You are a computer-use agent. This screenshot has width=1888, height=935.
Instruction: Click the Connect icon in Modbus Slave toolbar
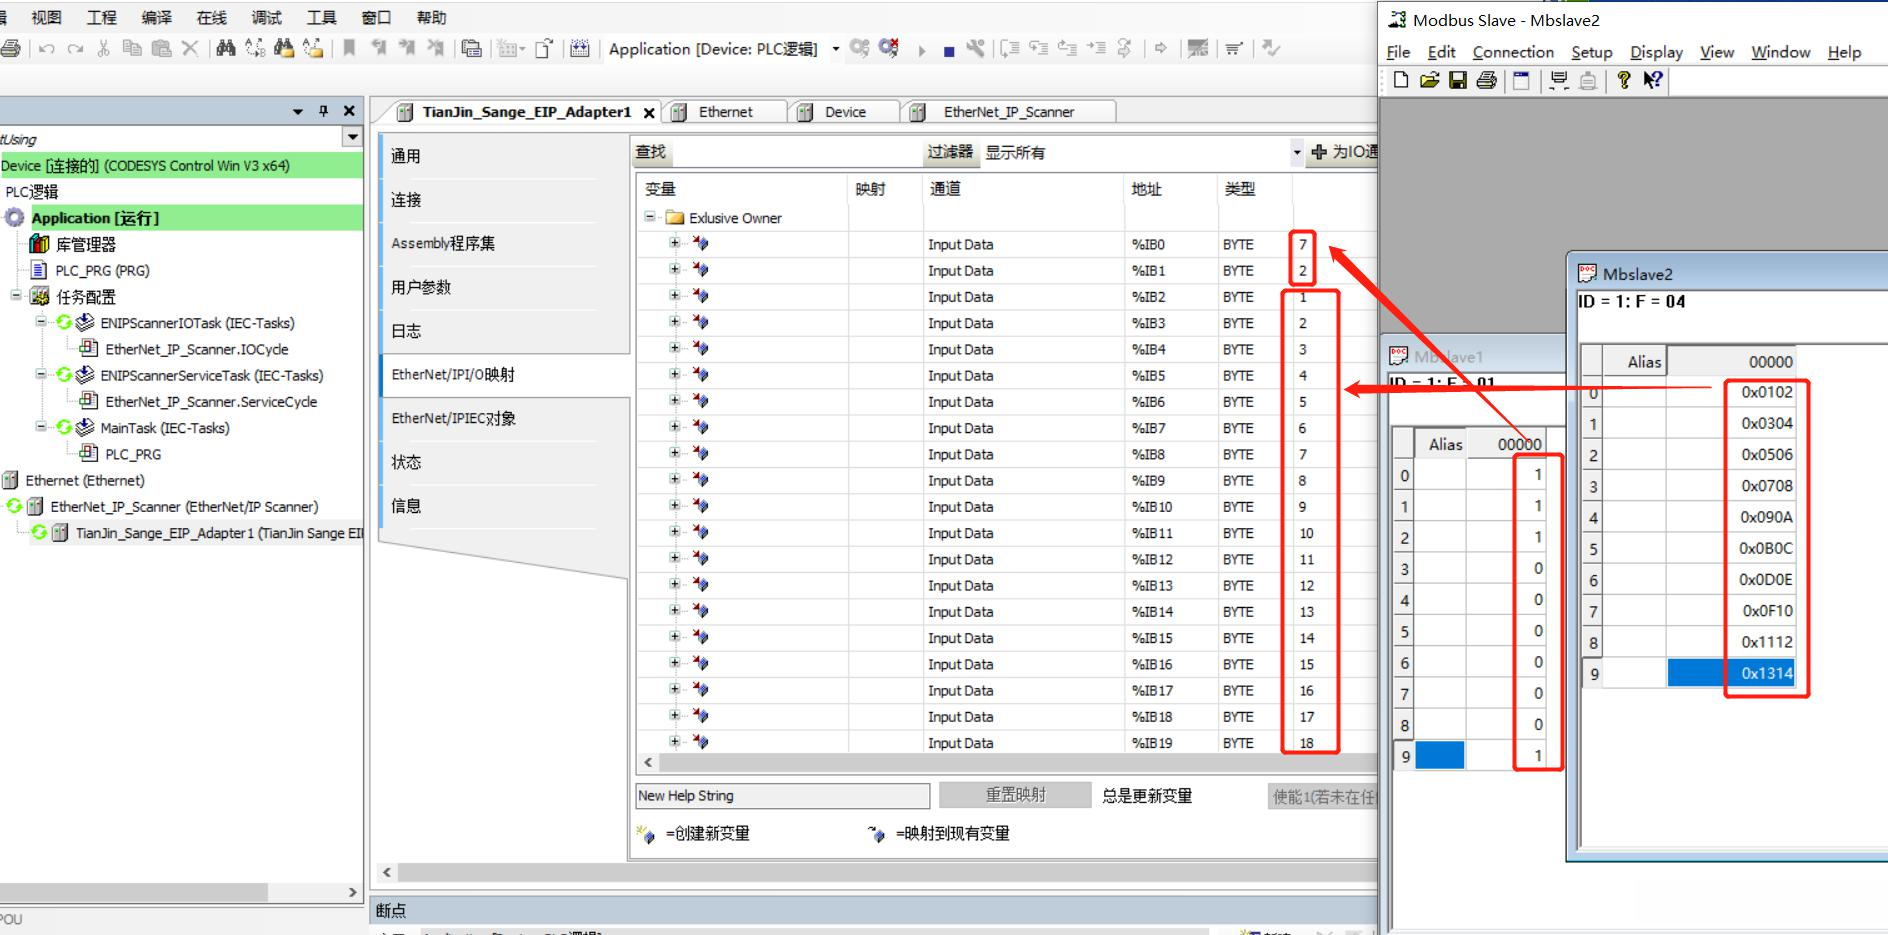(x=1558, y=80)
